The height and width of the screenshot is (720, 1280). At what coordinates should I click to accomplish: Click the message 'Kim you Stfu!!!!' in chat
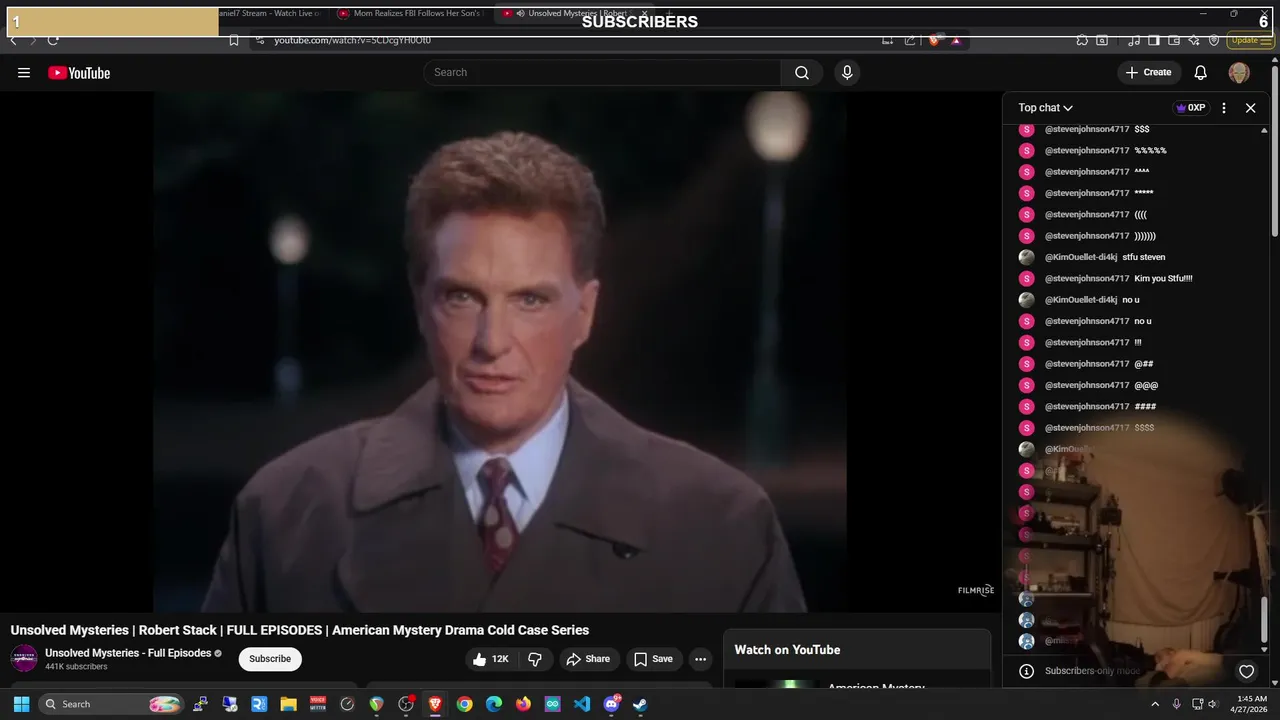1163,278
